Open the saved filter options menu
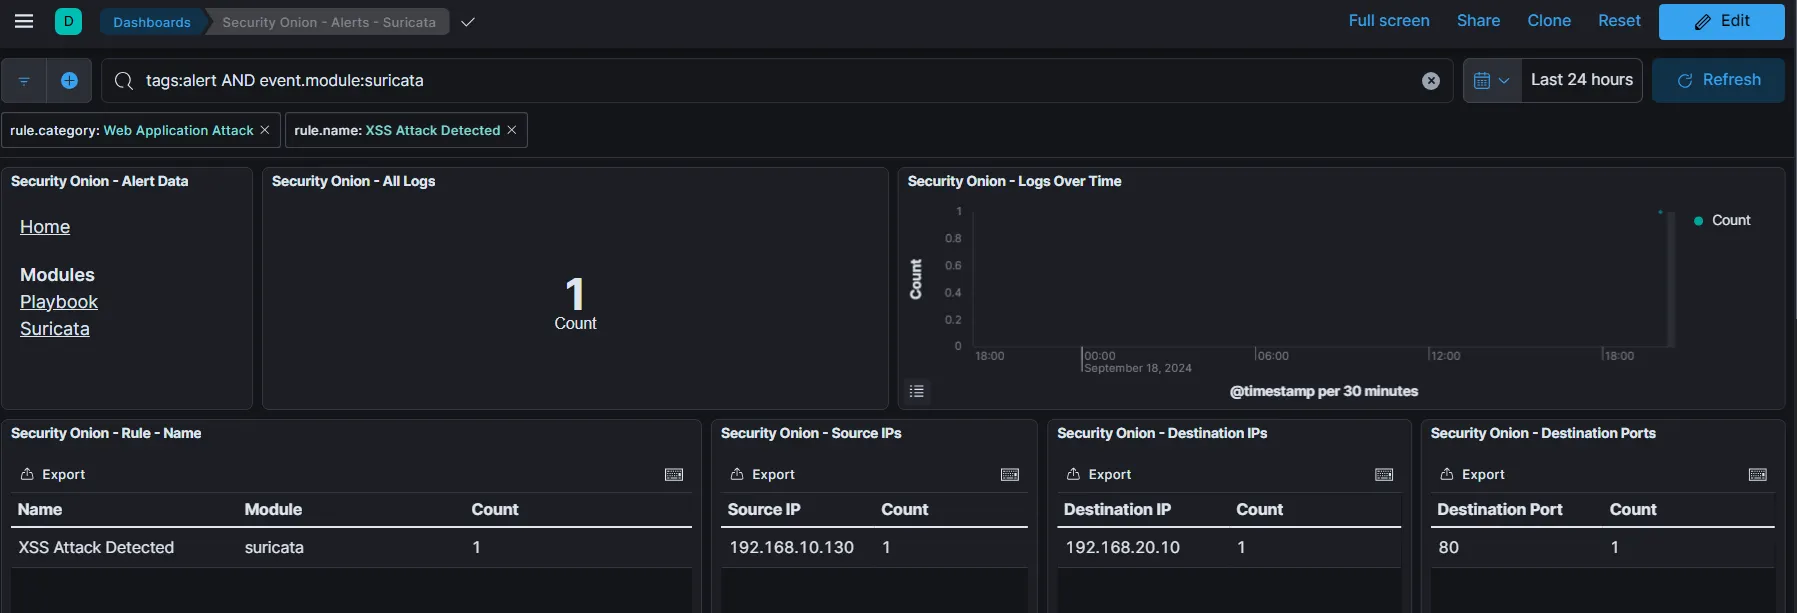Image resolution: width=1797 pixels, height=613 pixels. pyautogui.click(x=24, y=81)
